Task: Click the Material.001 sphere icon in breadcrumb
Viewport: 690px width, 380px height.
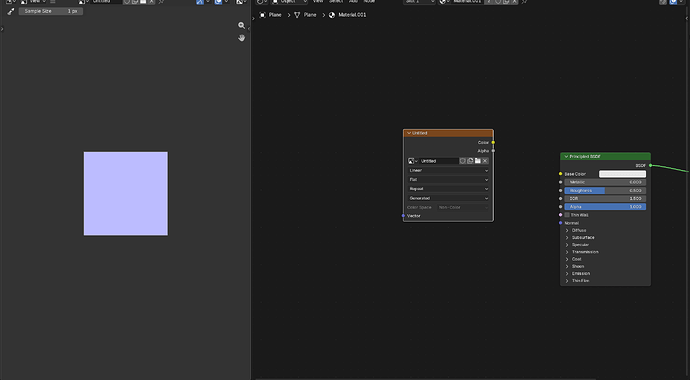Action: [332, 15]
